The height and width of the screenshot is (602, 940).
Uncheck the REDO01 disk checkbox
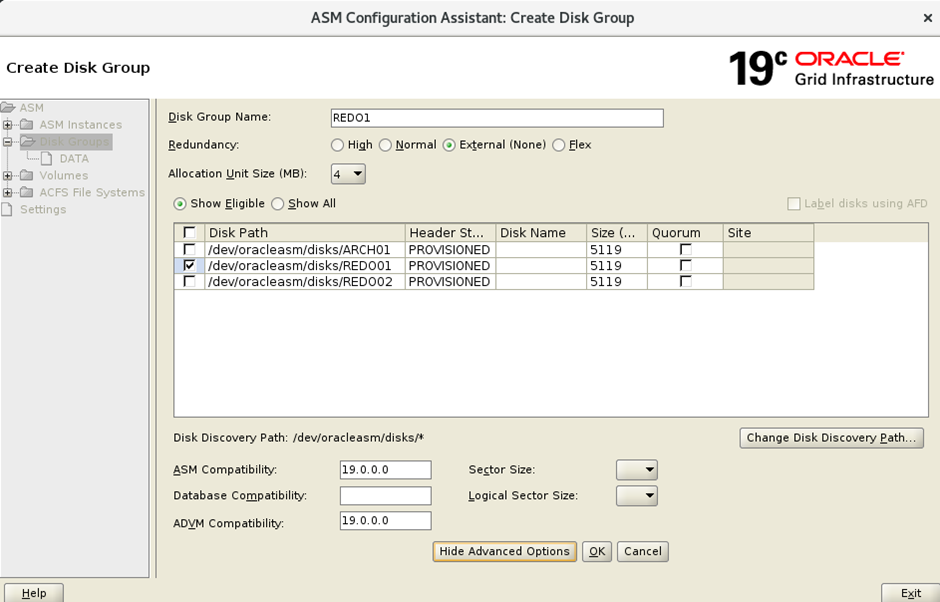pyautogui.click(x=189, y=265)
